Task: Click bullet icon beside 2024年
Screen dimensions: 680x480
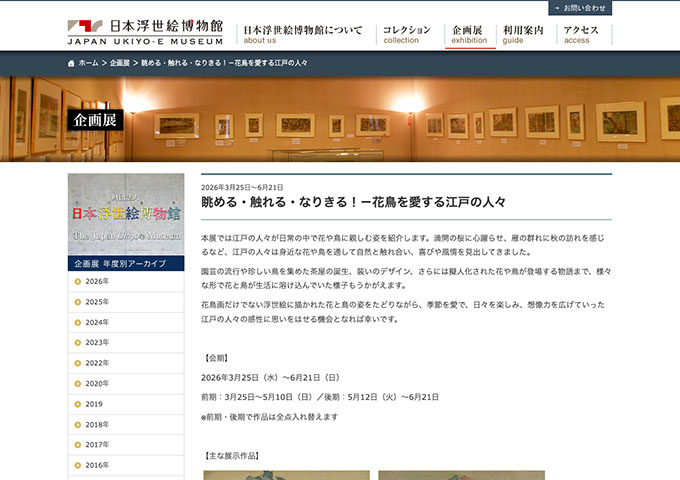Action: point(78,323)
